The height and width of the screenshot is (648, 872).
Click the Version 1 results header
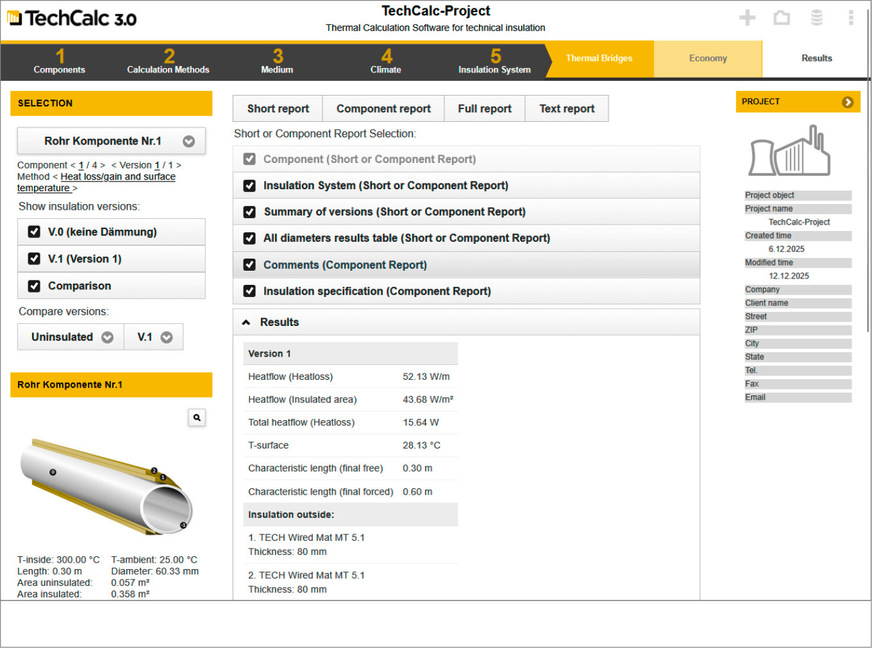[x=350, y=354]
